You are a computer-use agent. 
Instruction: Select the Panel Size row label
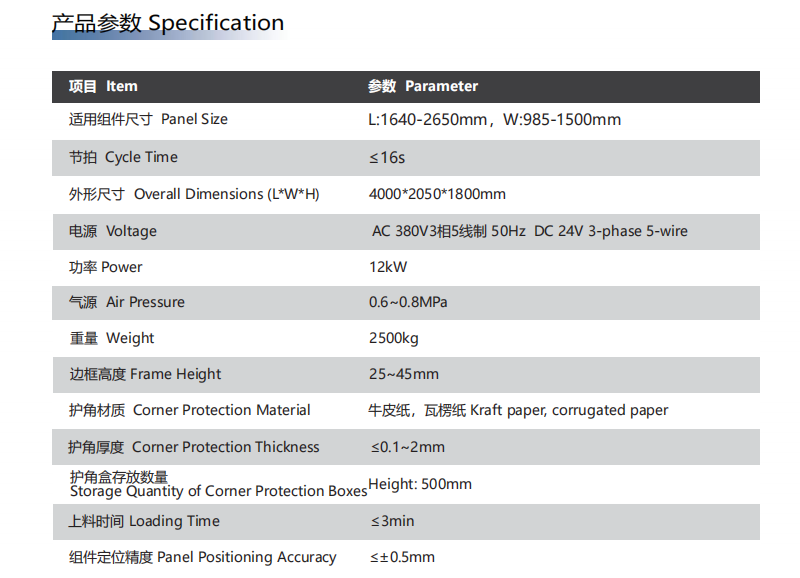[x=148, y=119]
